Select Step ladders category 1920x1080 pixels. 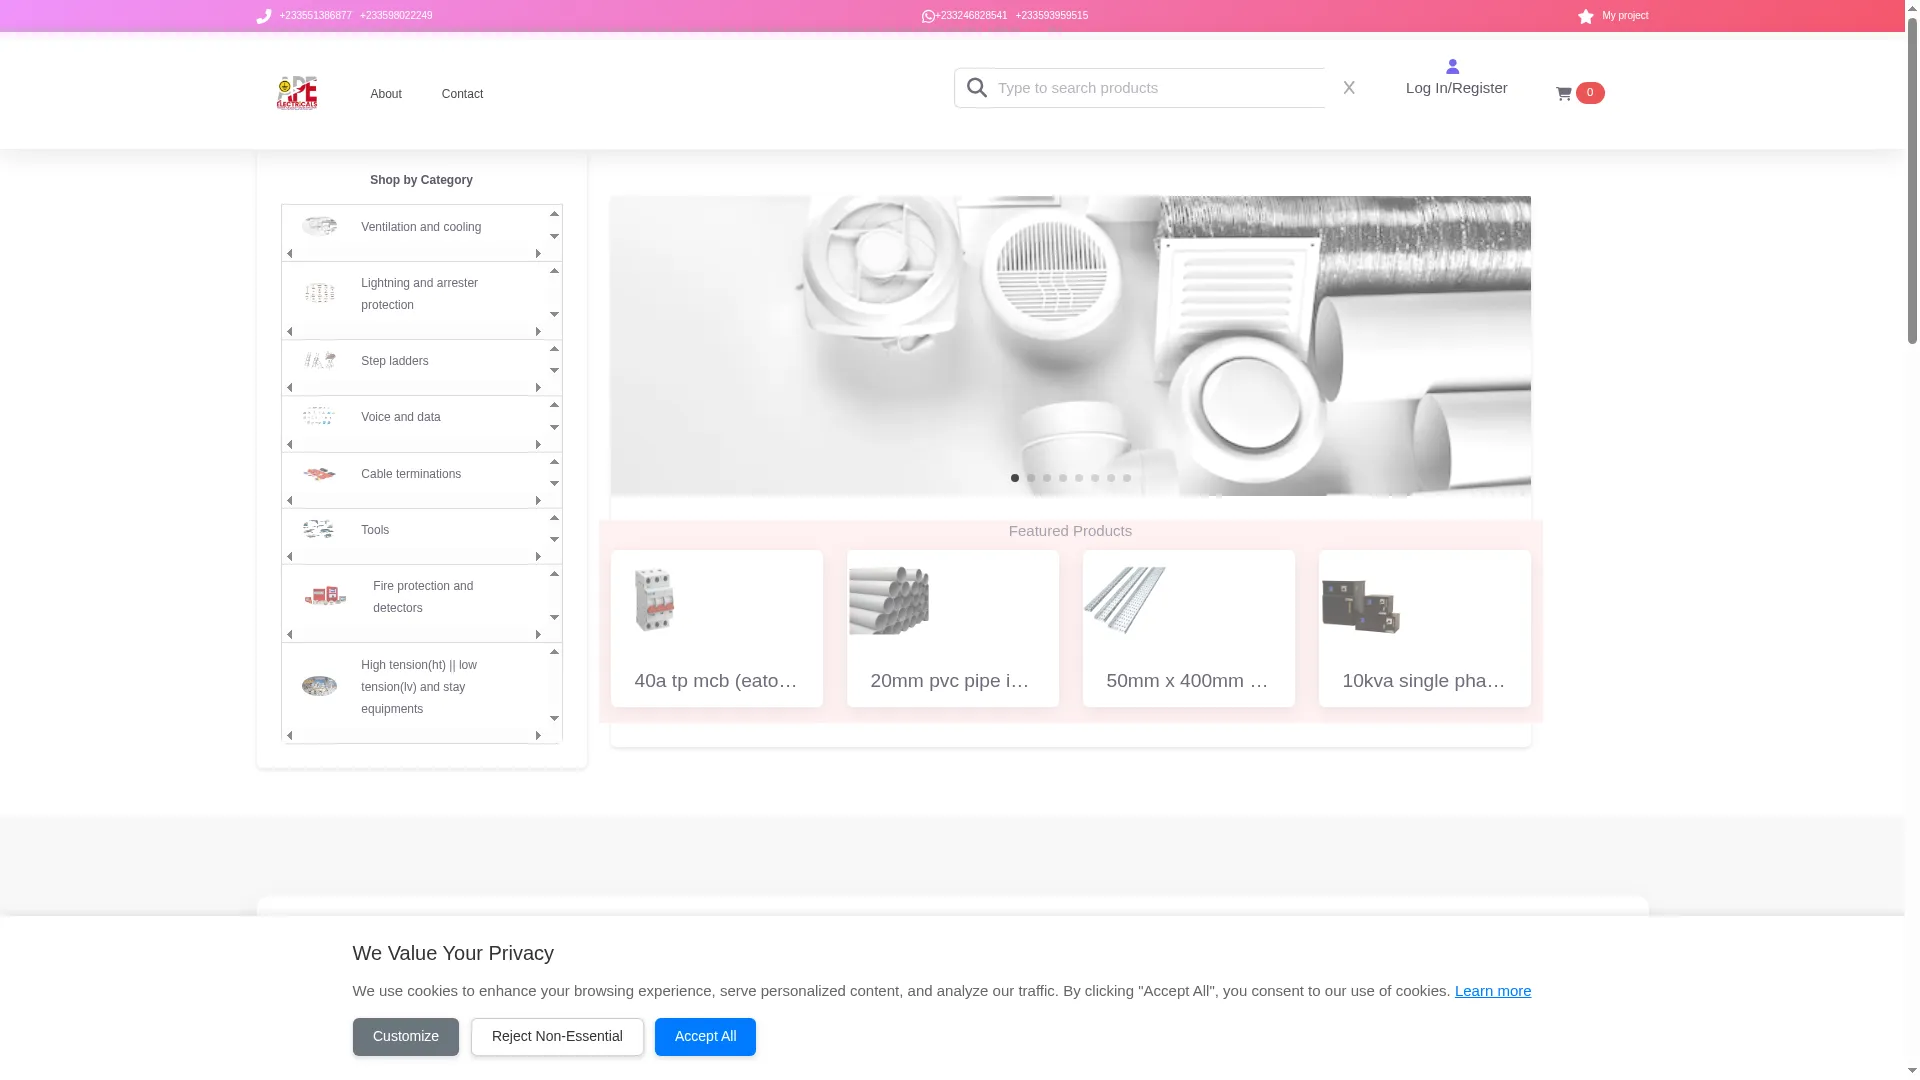394,361
